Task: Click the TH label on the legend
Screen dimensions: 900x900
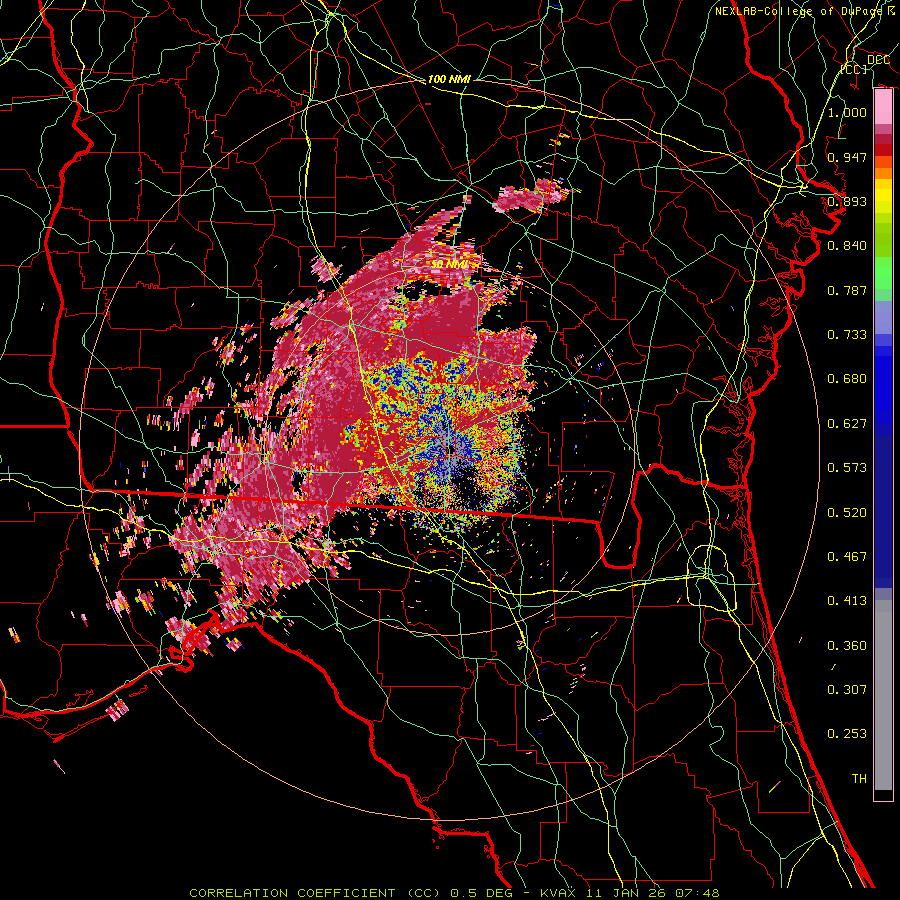Action: (x=859, y=779)
